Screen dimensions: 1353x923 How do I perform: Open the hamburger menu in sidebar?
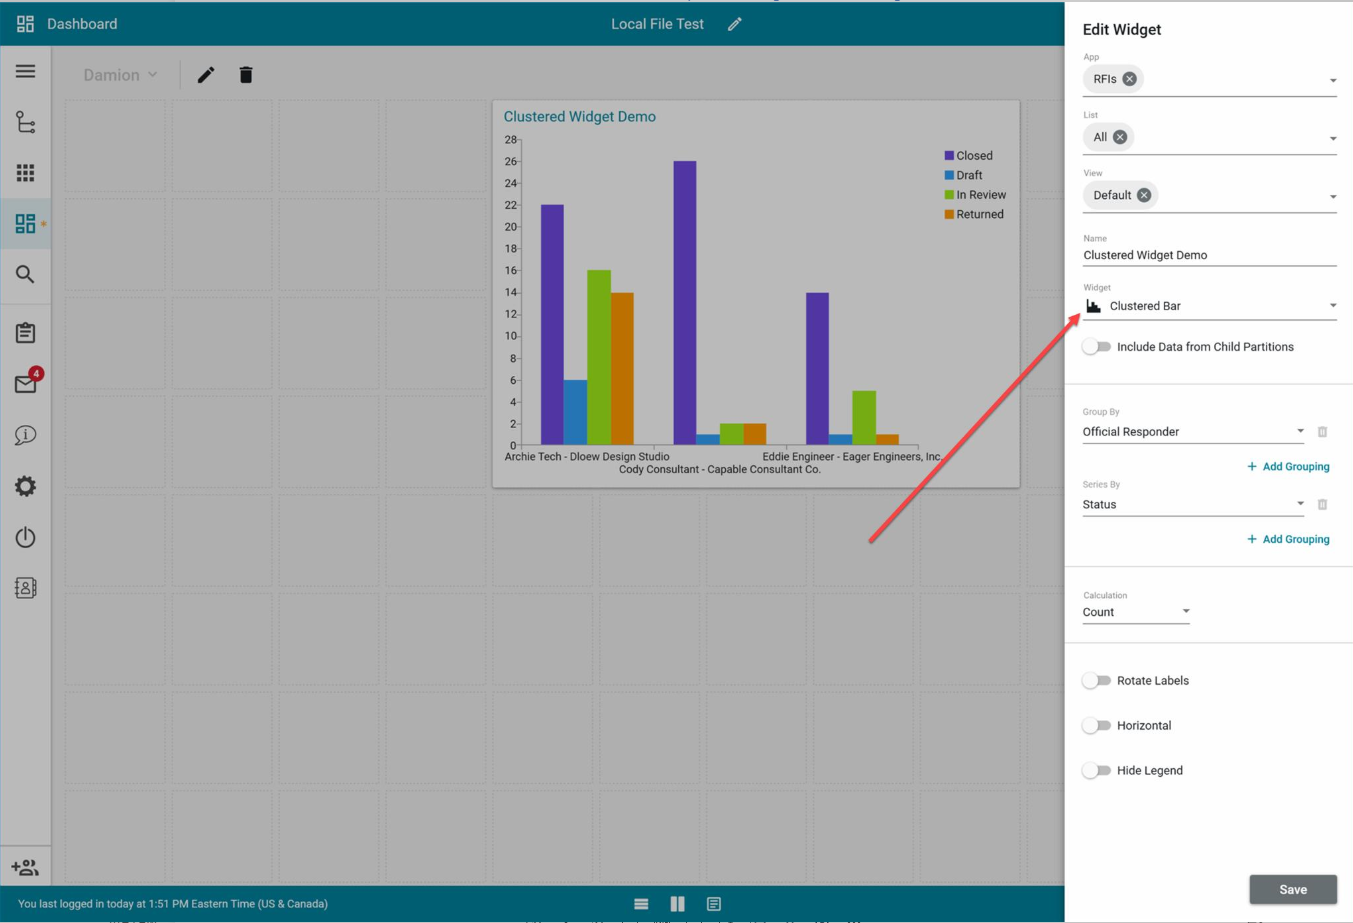(25, 72)
